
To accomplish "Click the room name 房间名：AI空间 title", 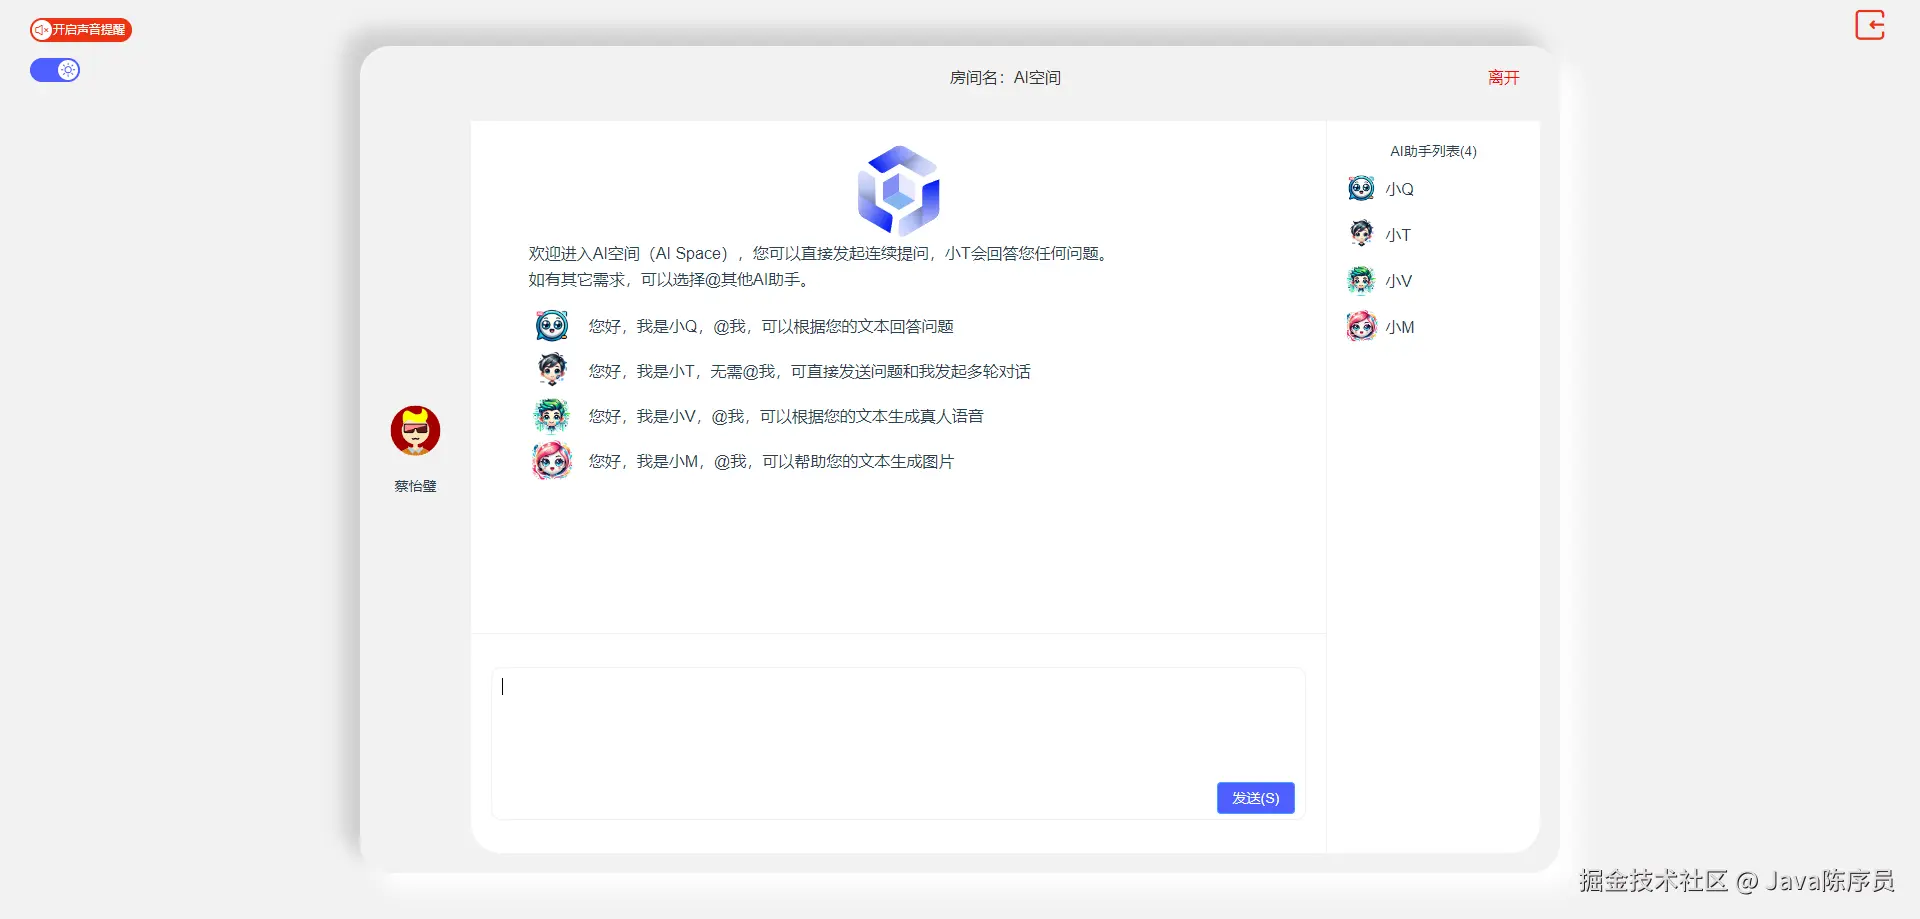I will 1005,78.
